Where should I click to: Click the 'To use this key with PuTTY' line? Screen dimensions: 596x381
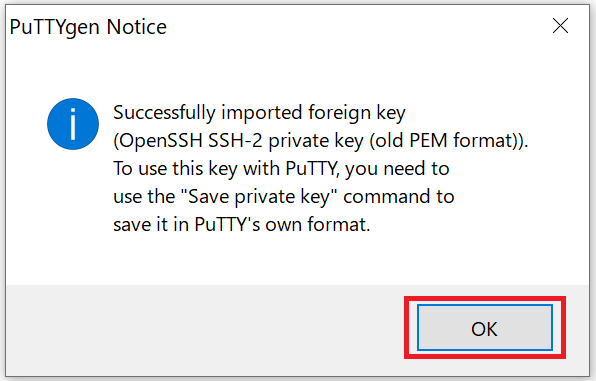281,168
